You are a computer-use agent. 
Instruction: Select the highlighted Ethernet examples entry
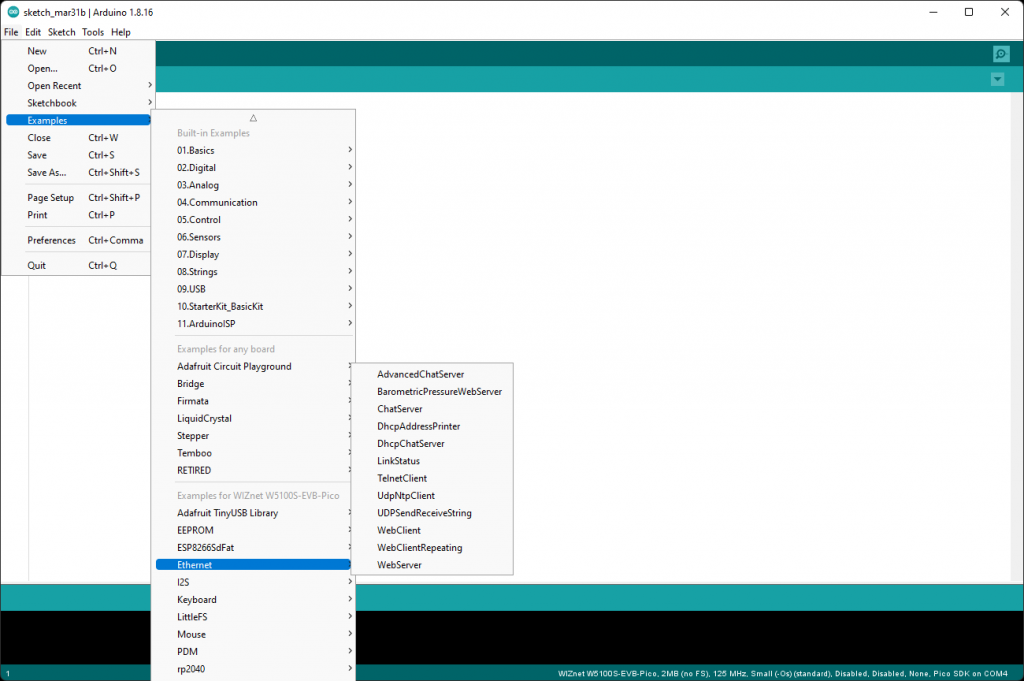click(253, 565)
